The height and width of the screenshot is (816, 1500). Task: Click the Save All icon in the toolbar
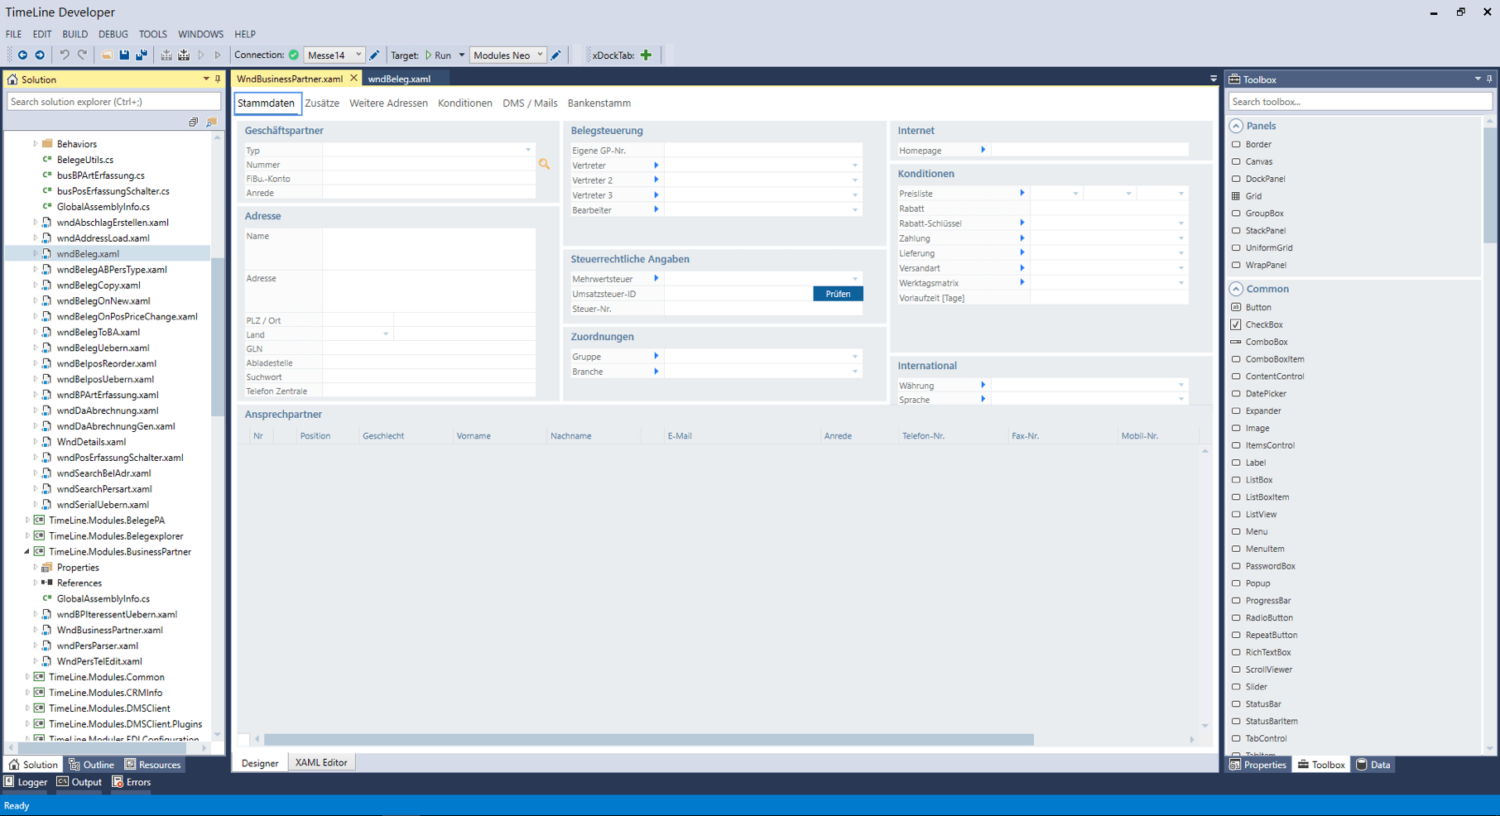coord(143,55)
